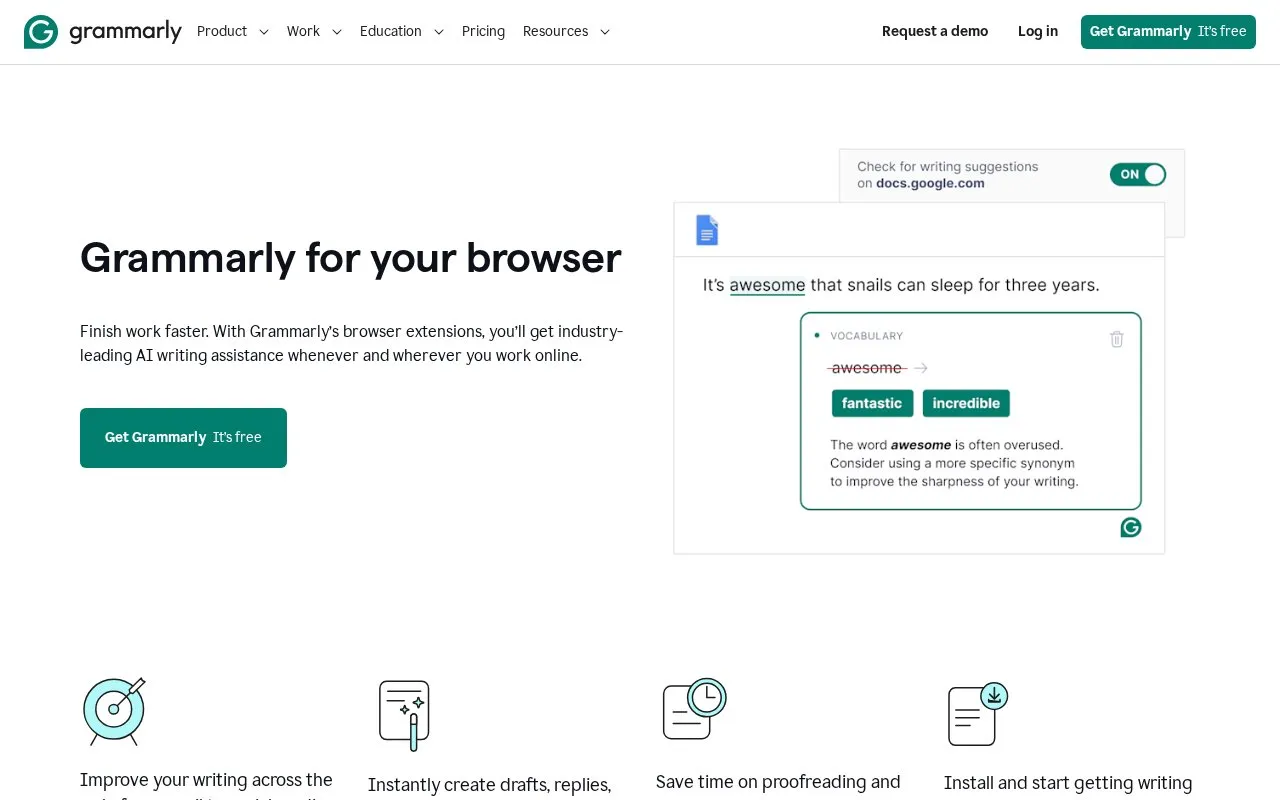The image size is (1280, 800).
Task: Click the target and dart icon
Action: click(x=114, y=711)
